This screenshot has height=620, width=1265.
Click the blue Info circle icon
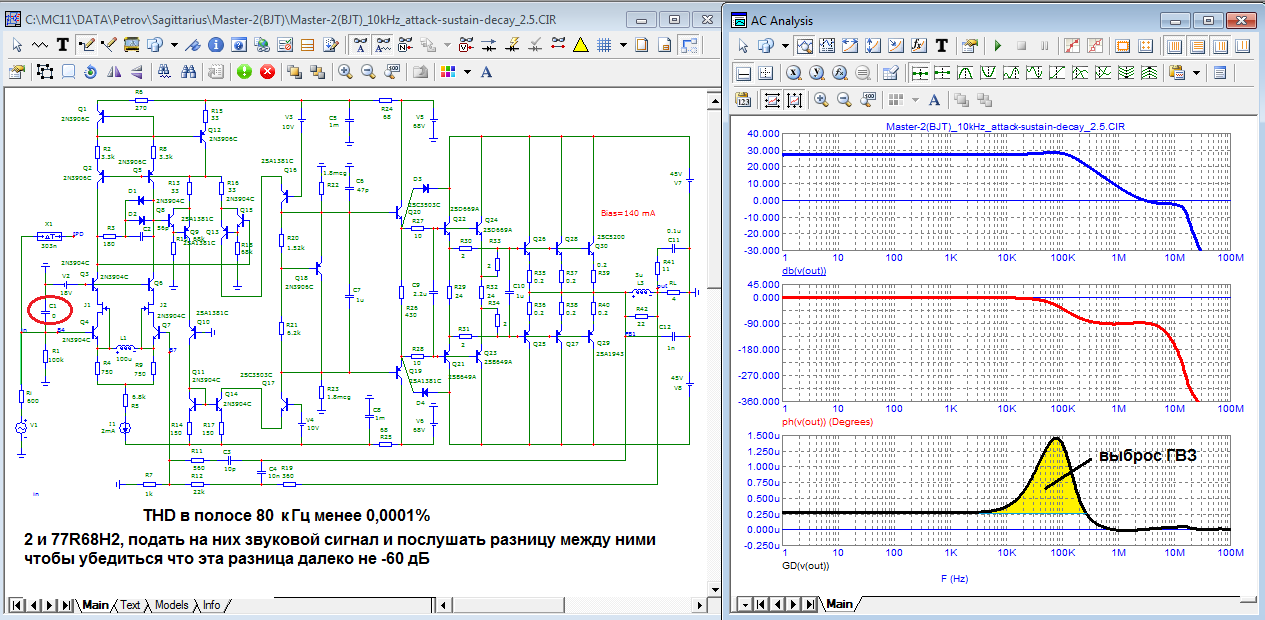(x=217, y=44)
